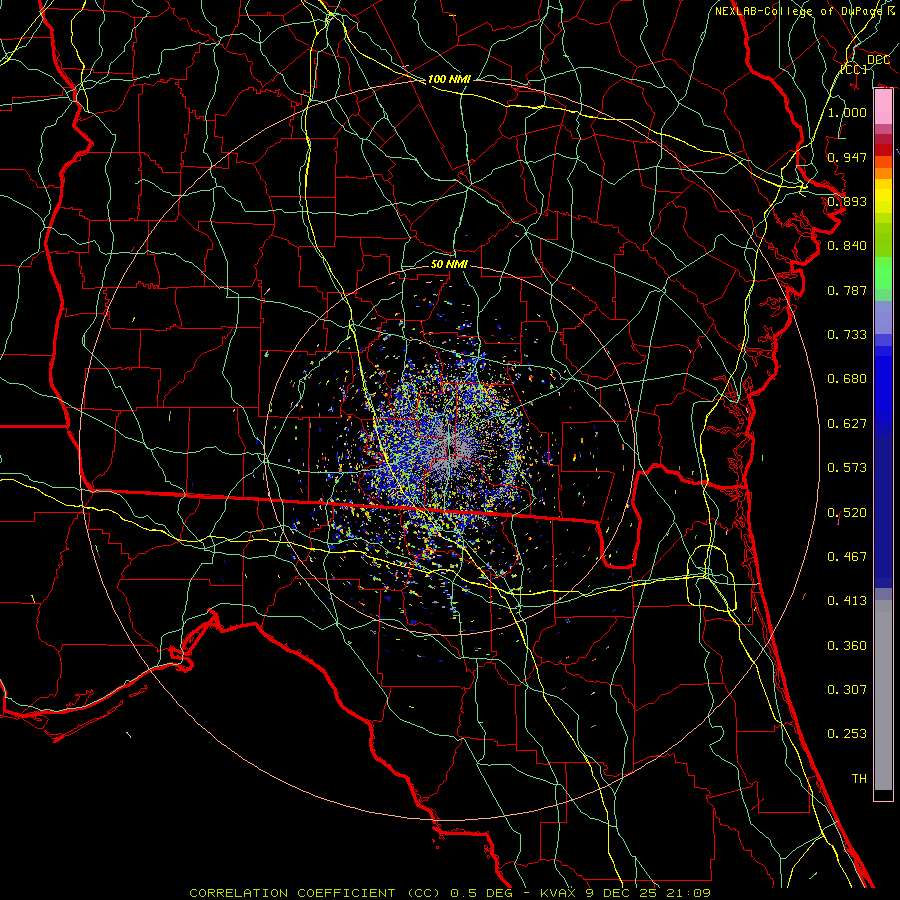Pick the bright green color bar segment

(883, 273)
